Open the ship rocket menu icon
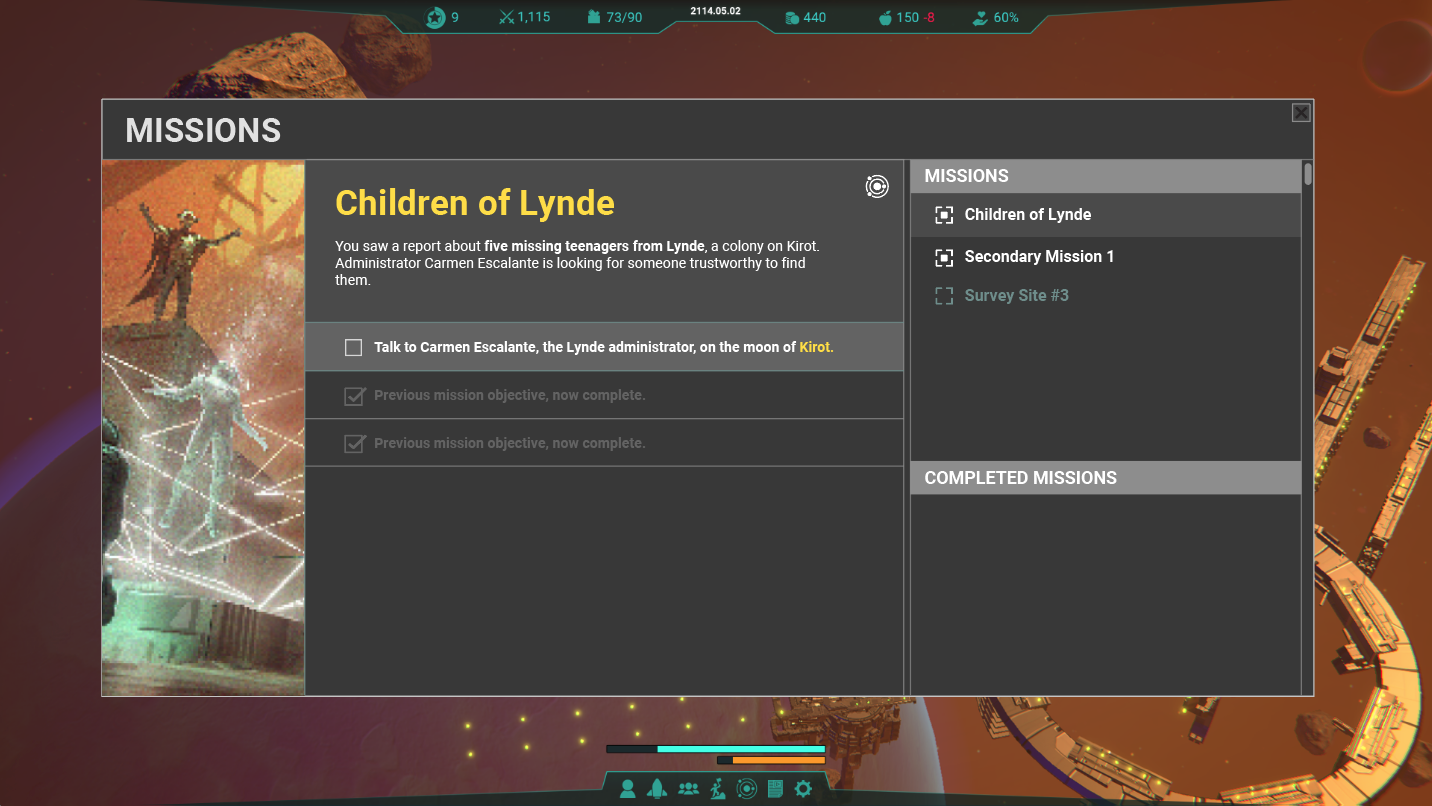1432x806 pixels. pyautogui.click(x=657, y=789)
